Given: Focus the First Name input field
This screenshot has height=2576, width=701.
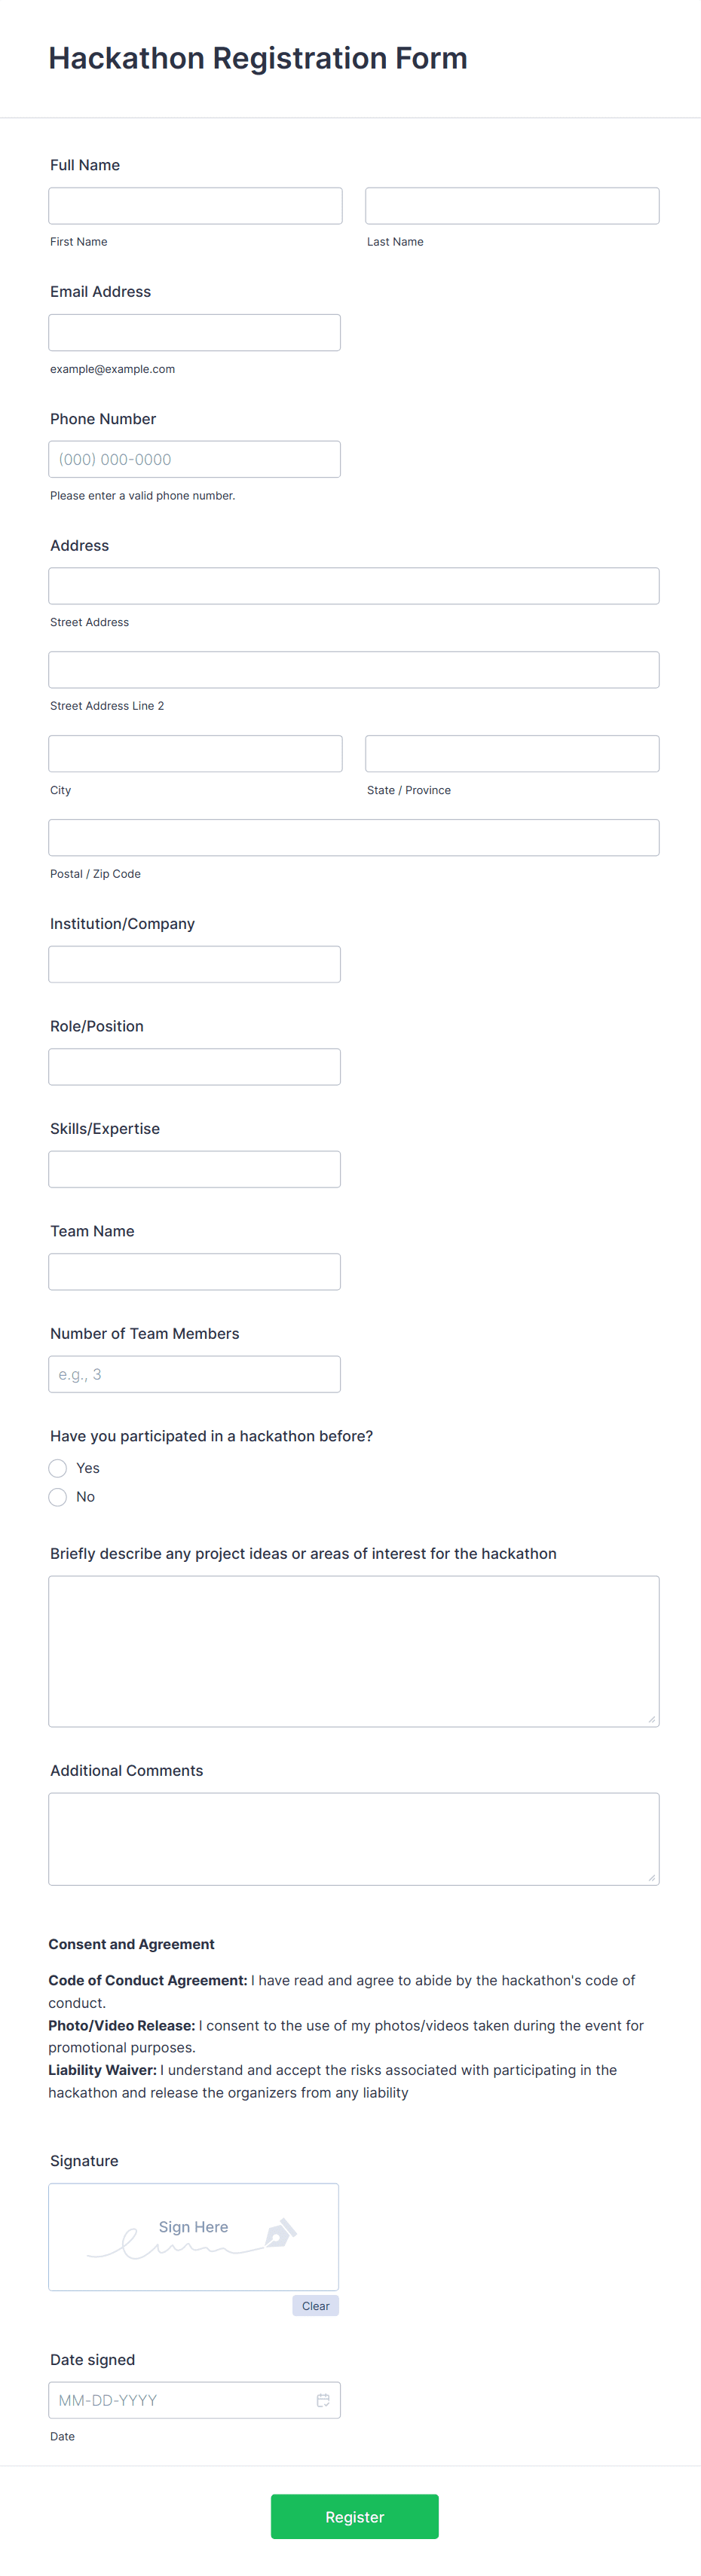Looking at the screenshot, I should click(x=194, y=205).
